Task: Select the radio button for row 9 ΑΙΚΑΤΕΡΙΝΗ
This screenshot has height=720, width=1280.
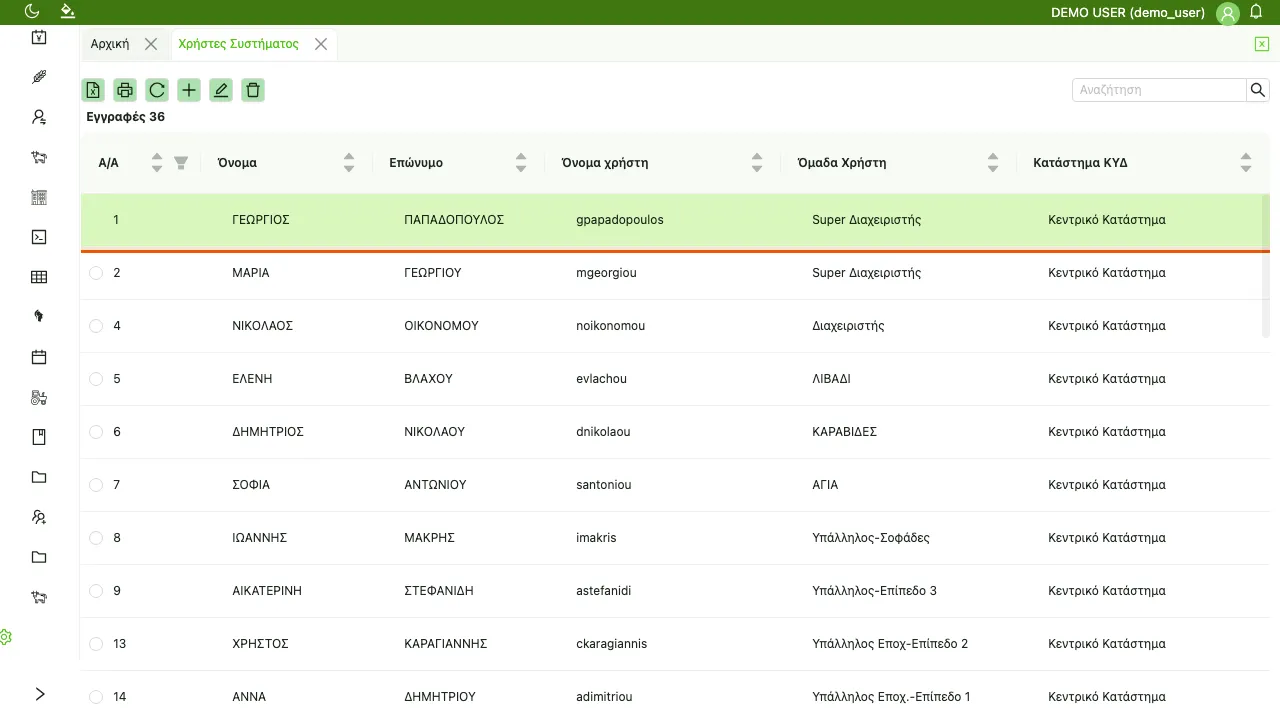Action: coord(96,591)
